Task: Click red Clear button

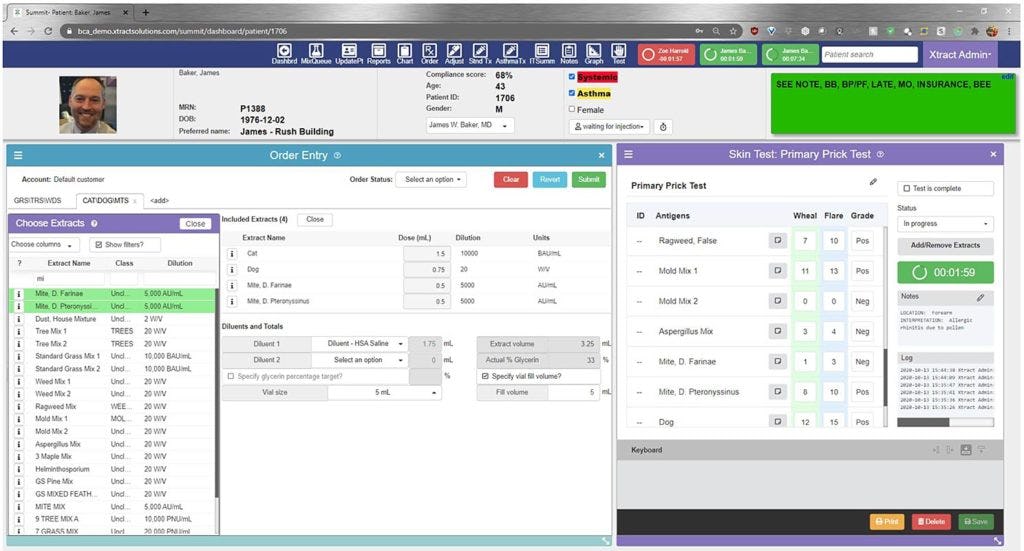Action: point(511,180)
